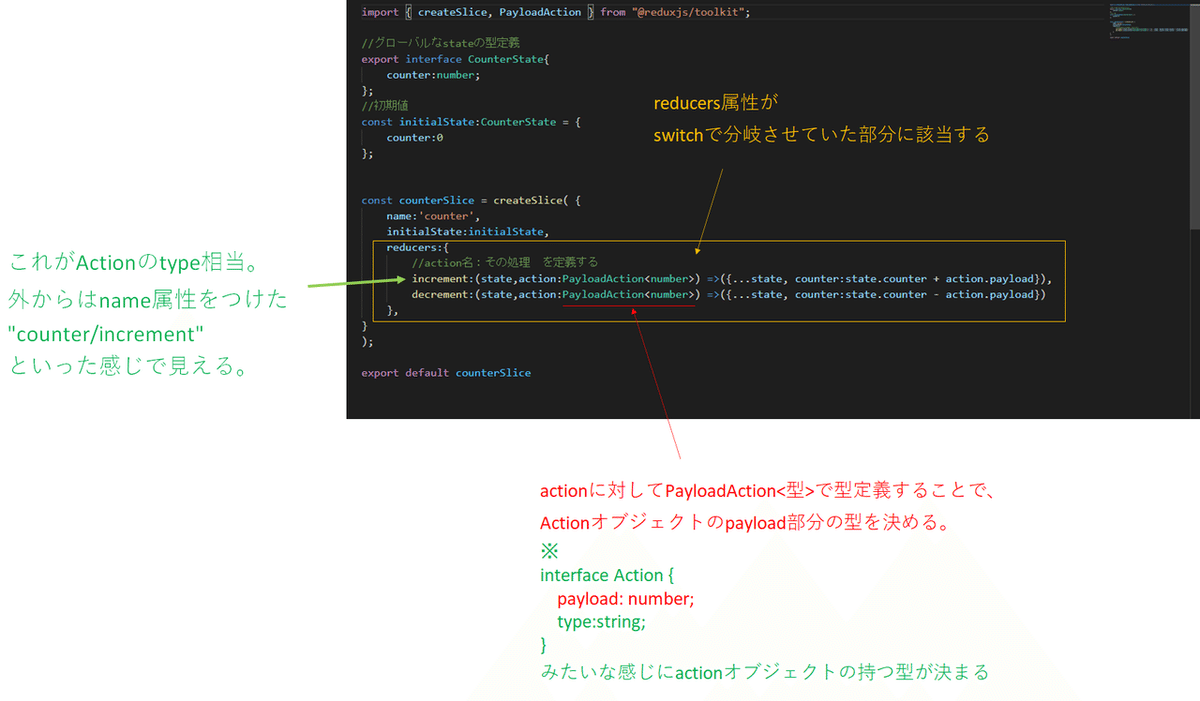
Task: Click the "export default counterSlice" line
Action: point(446,373)
